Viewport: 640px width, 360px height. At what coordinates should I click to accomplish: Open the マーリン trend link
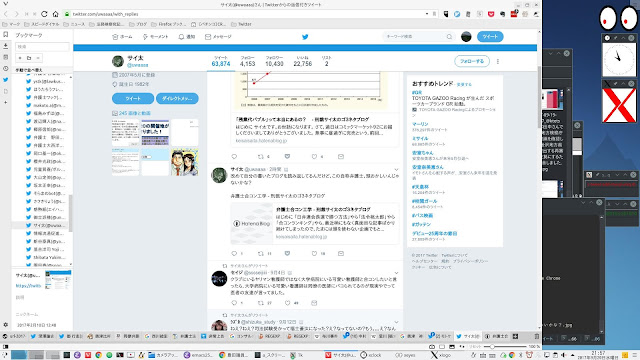(x=420, y=124)
